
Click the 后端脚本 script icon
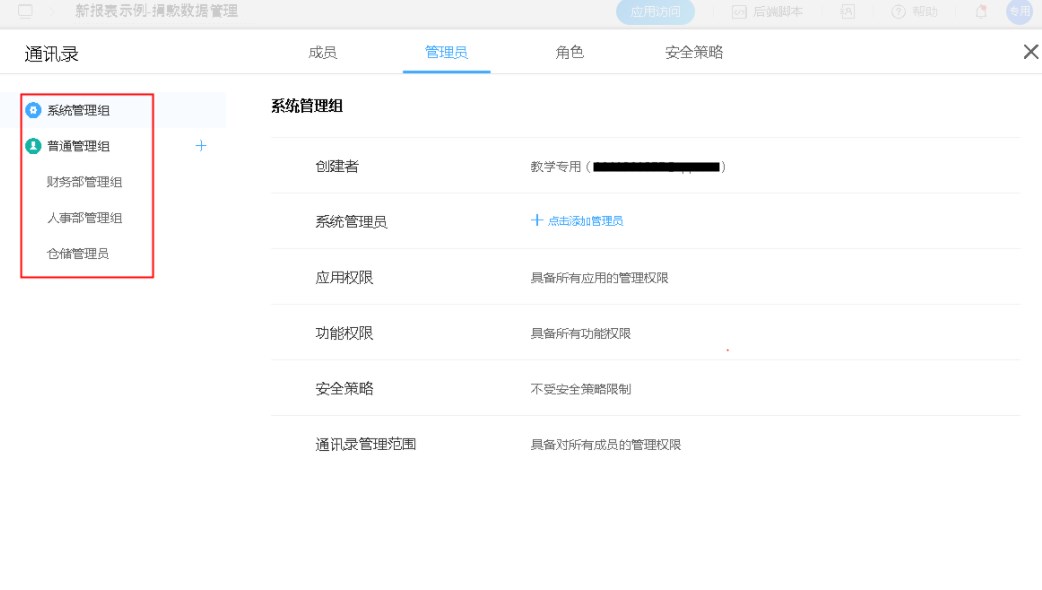click(740, 12)
